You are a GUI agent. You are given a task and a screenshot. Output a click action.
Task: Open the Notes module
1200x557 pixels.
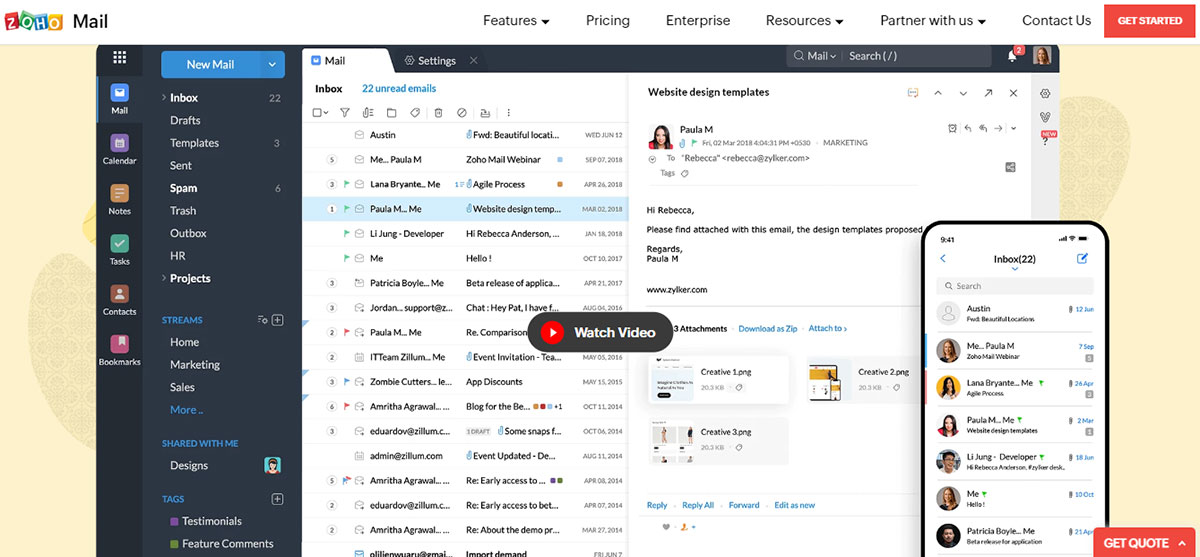tap(120, 199)
